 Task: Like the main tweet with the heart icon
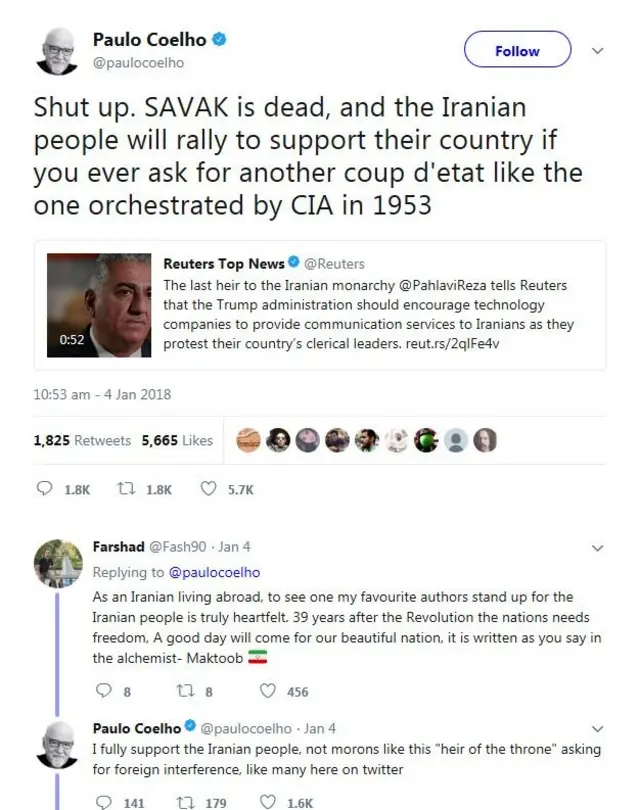(209, 489)
